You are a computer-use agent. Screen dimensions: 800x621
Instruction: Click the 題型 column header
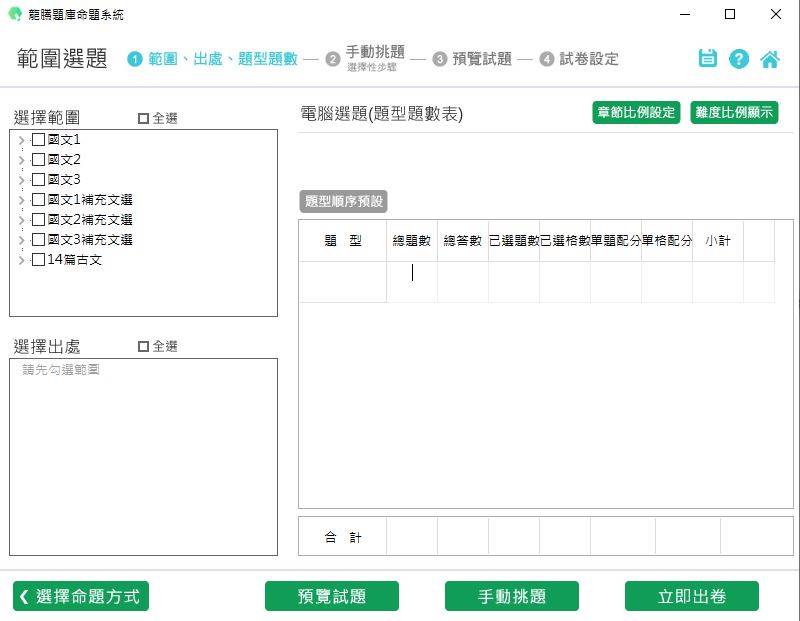click(343, 240)
